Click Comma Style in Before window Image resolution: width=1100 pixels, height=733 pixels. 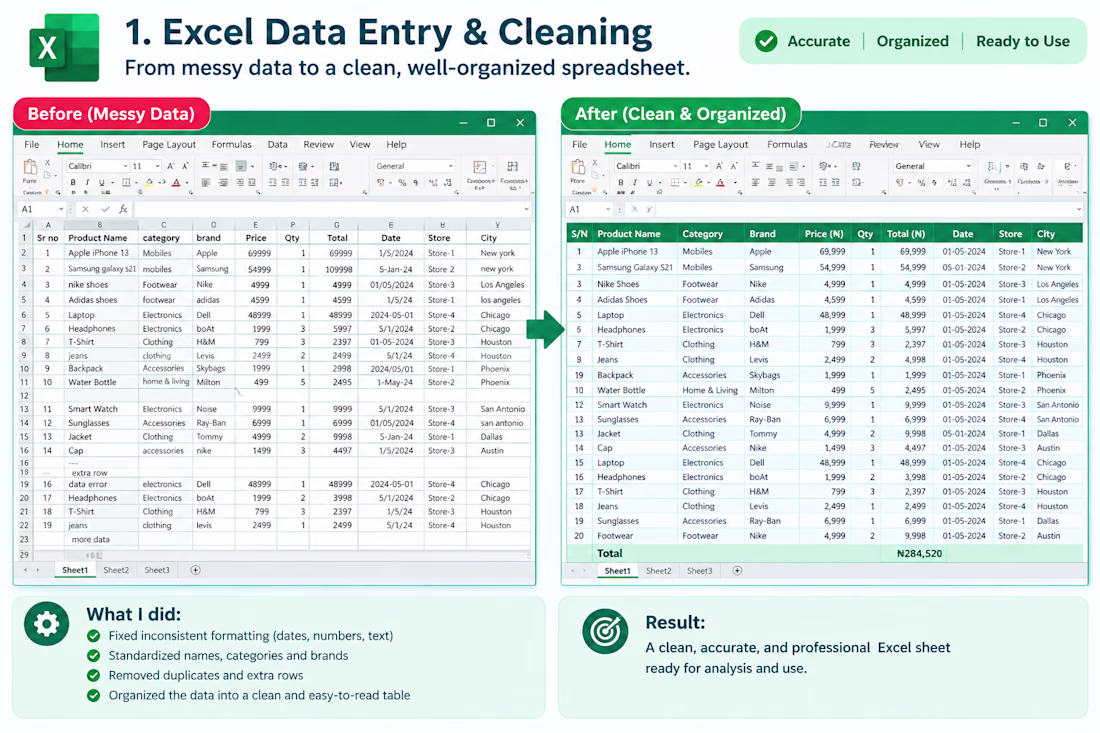click(x=416, y=182)
